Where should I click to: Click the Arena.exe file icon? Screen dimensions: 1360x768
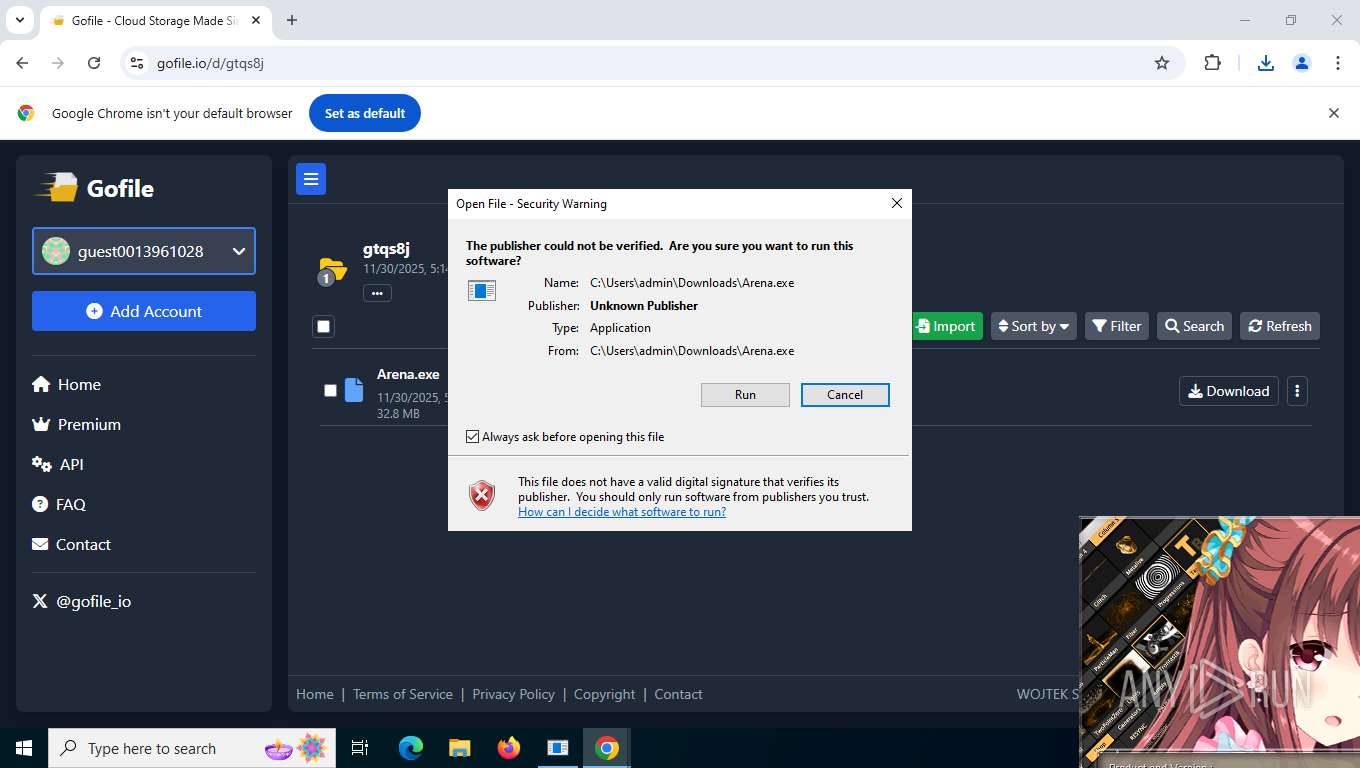[354, 390]
